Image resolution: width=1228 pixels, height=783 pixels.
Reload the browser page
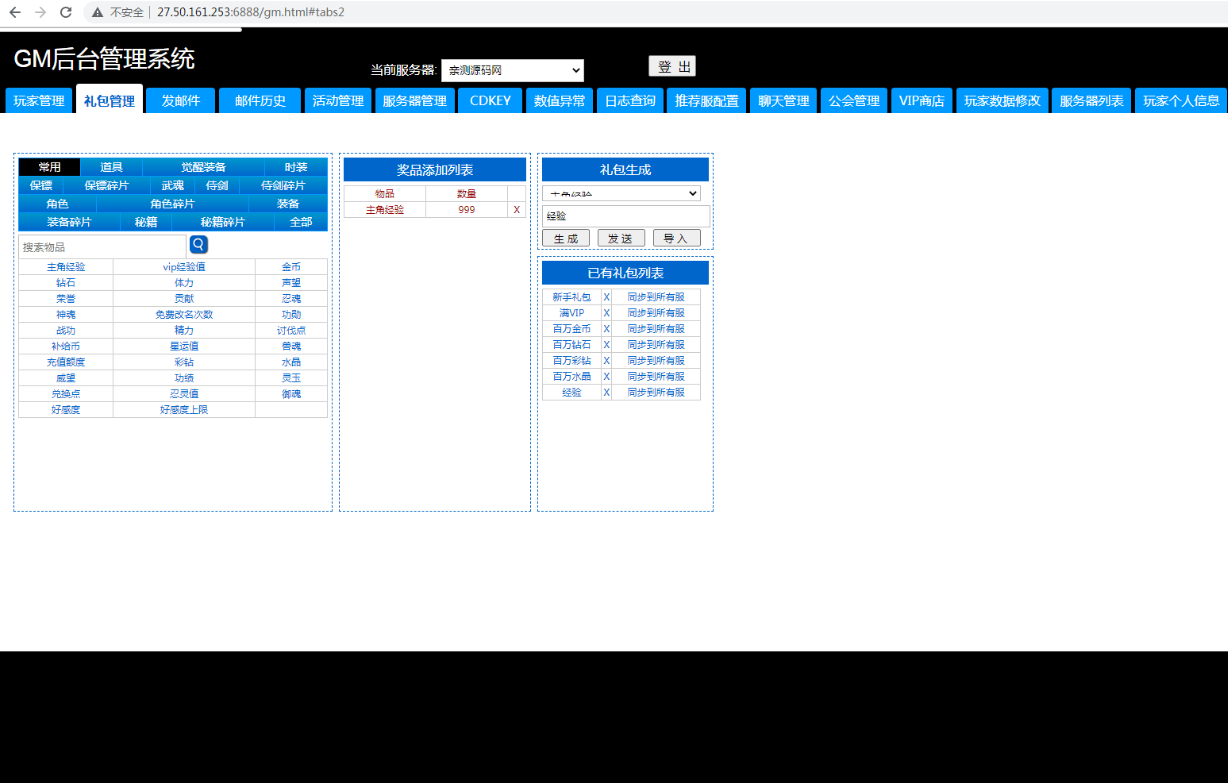[x=66, y=12]
